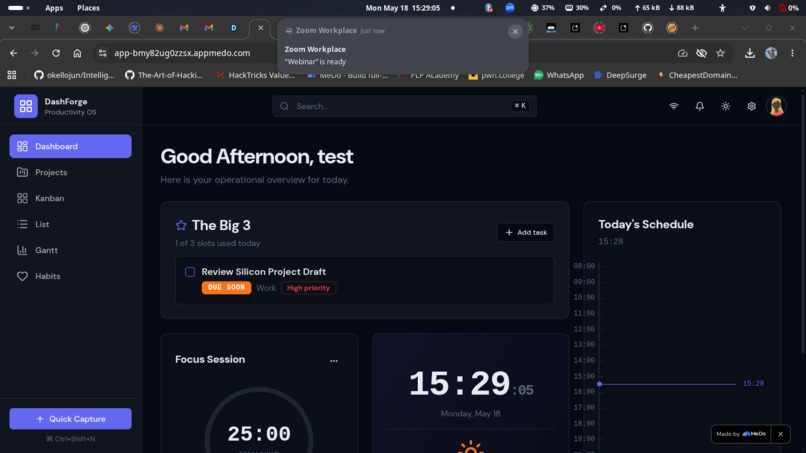The image size is (806, 453).
Task: Click the DashForge logo icon
Action: point(26,106)
